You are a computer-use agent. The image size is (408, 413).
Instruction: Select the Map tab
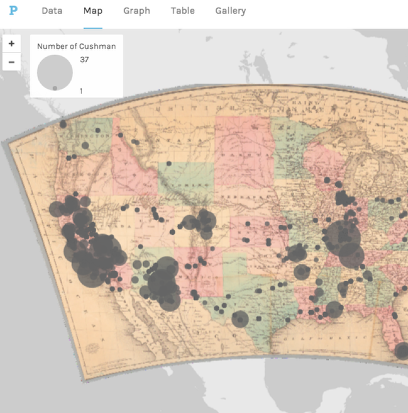93,11
